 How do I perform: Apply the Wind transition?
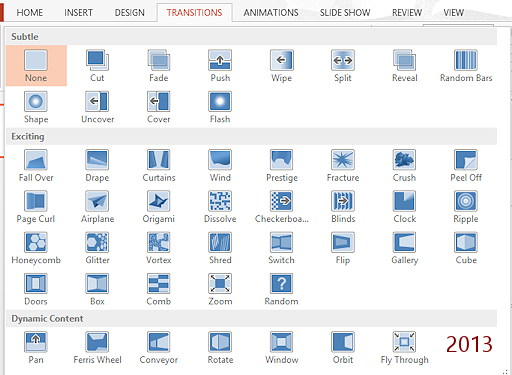coord(220,165)
